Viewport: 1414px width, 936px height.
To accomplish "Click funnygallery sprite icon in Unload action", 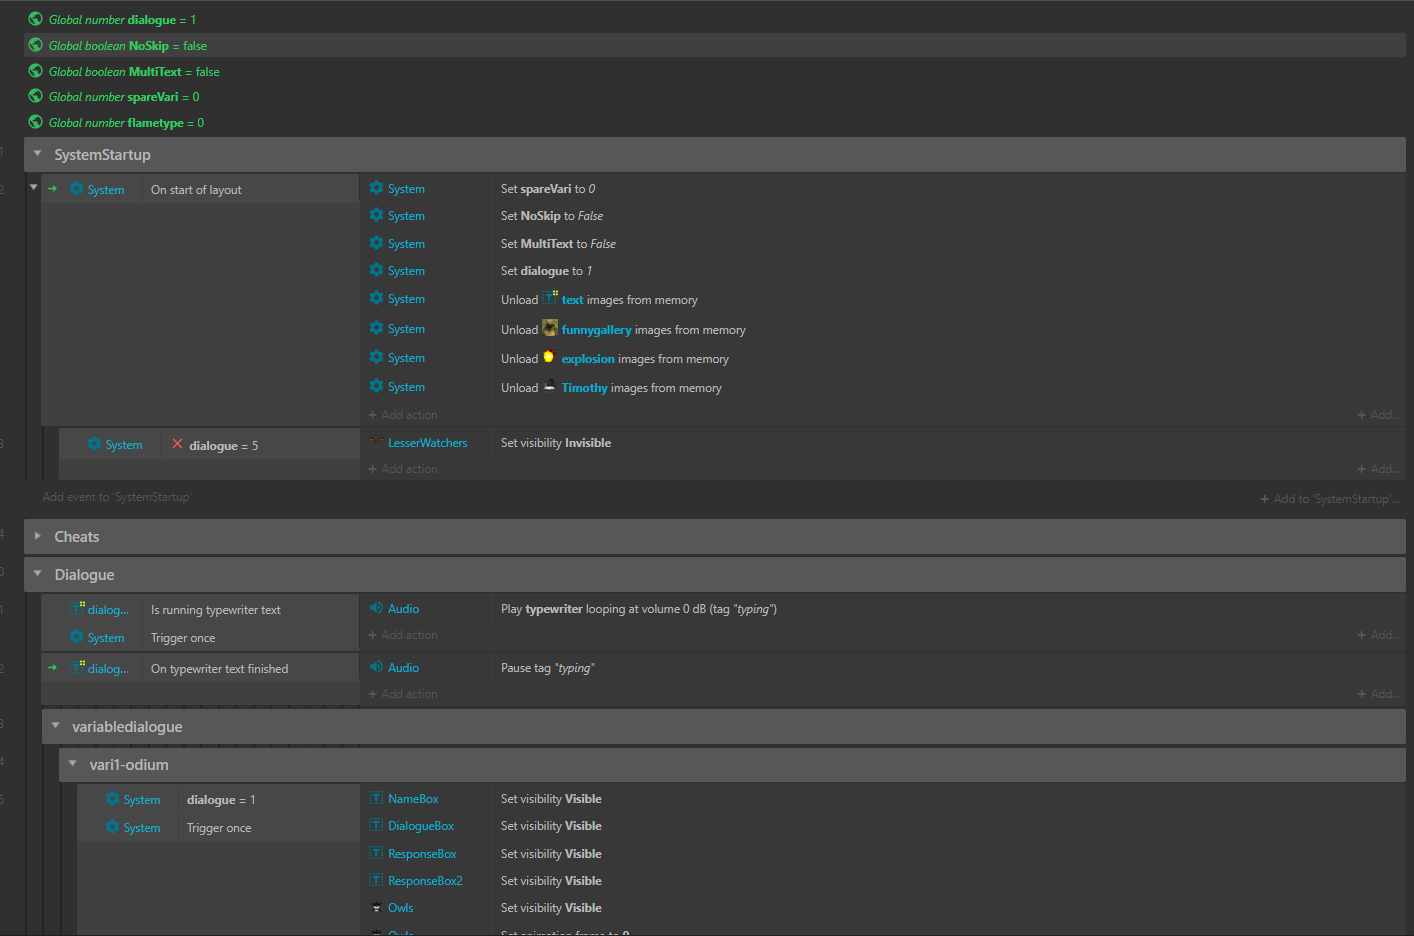I will (x=550, y=328).
